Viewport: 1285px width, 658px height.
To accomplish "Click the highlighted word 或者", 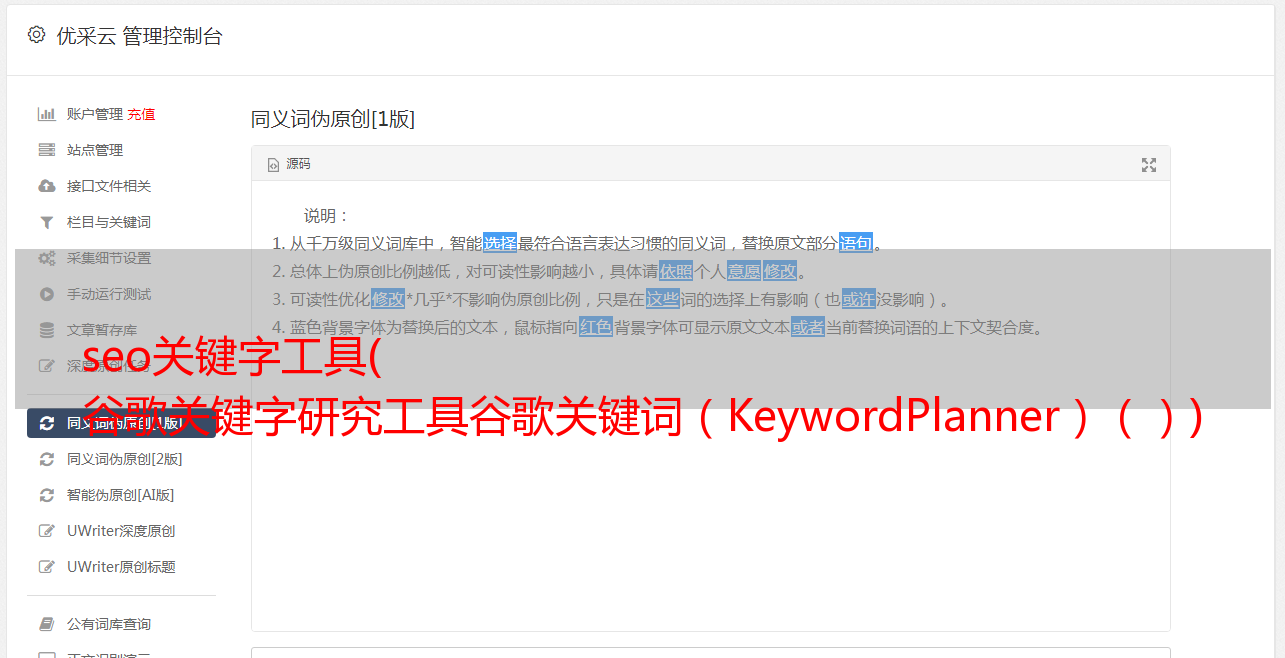I will point(808,327).
